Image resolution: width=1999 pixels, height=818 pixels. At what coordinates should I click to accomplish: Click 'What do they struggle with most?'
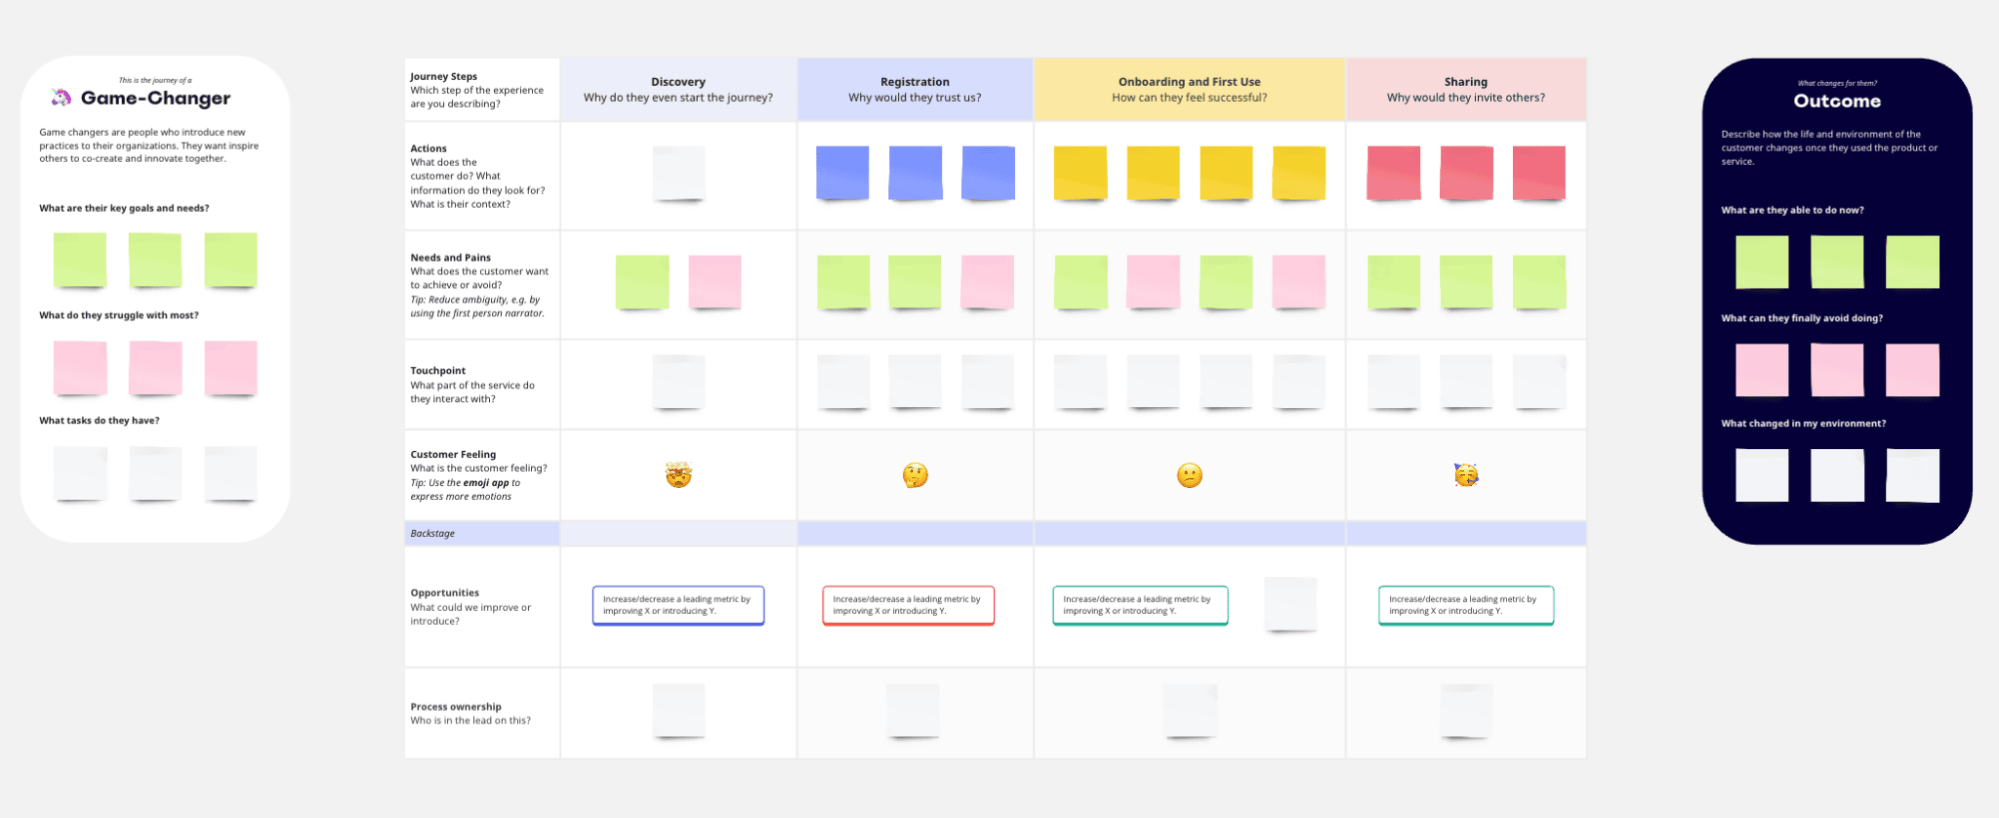119,315
